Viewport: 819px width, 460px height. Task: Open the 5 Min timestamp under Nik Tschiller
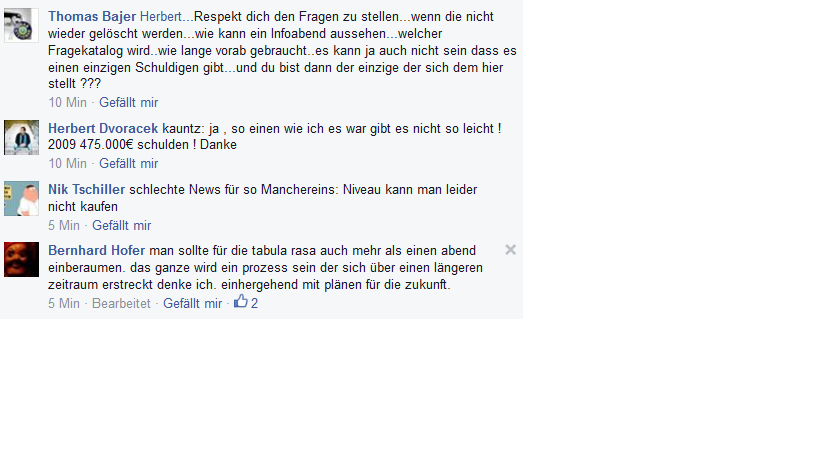tap(64, 226)
